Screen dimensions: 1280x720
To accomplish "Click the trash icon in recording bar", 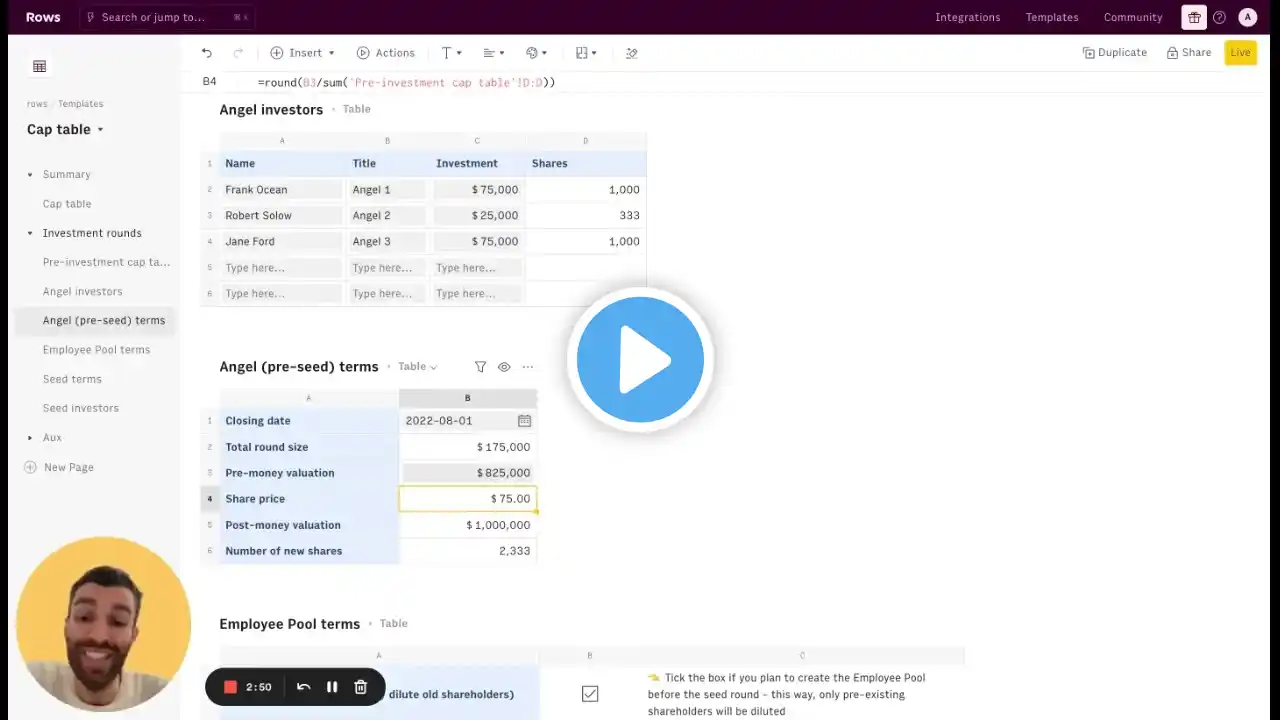I will pyautogui.click(x=361, y=687).
